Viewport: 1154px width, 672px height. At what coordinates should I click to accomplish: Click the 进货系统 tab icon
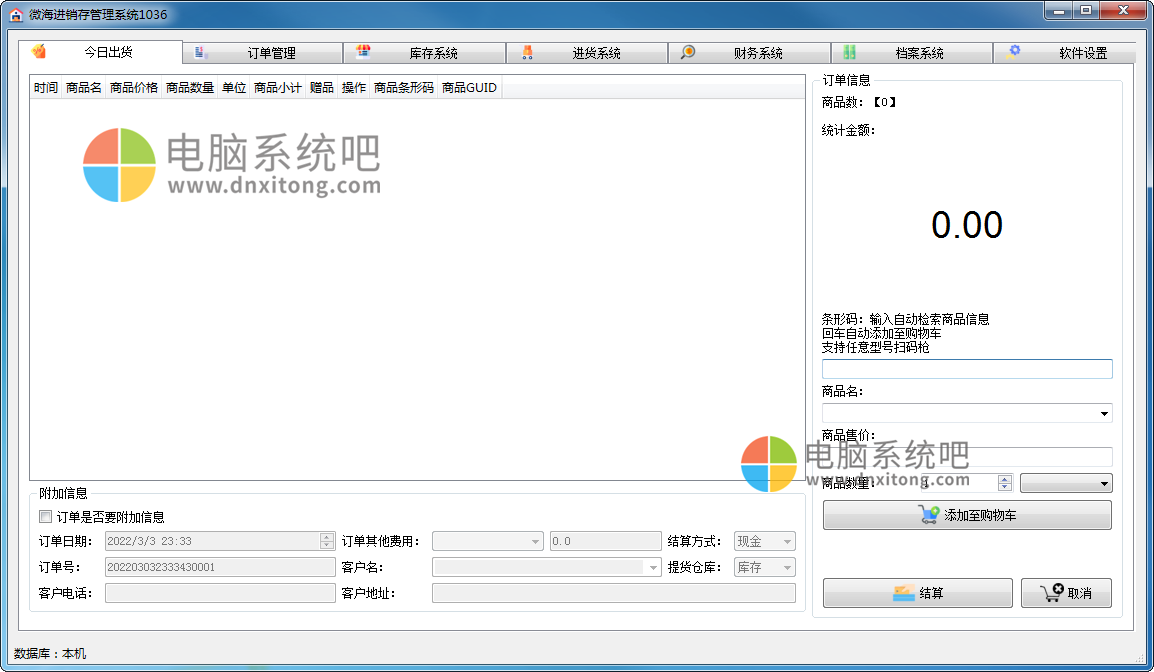[527, 52]
